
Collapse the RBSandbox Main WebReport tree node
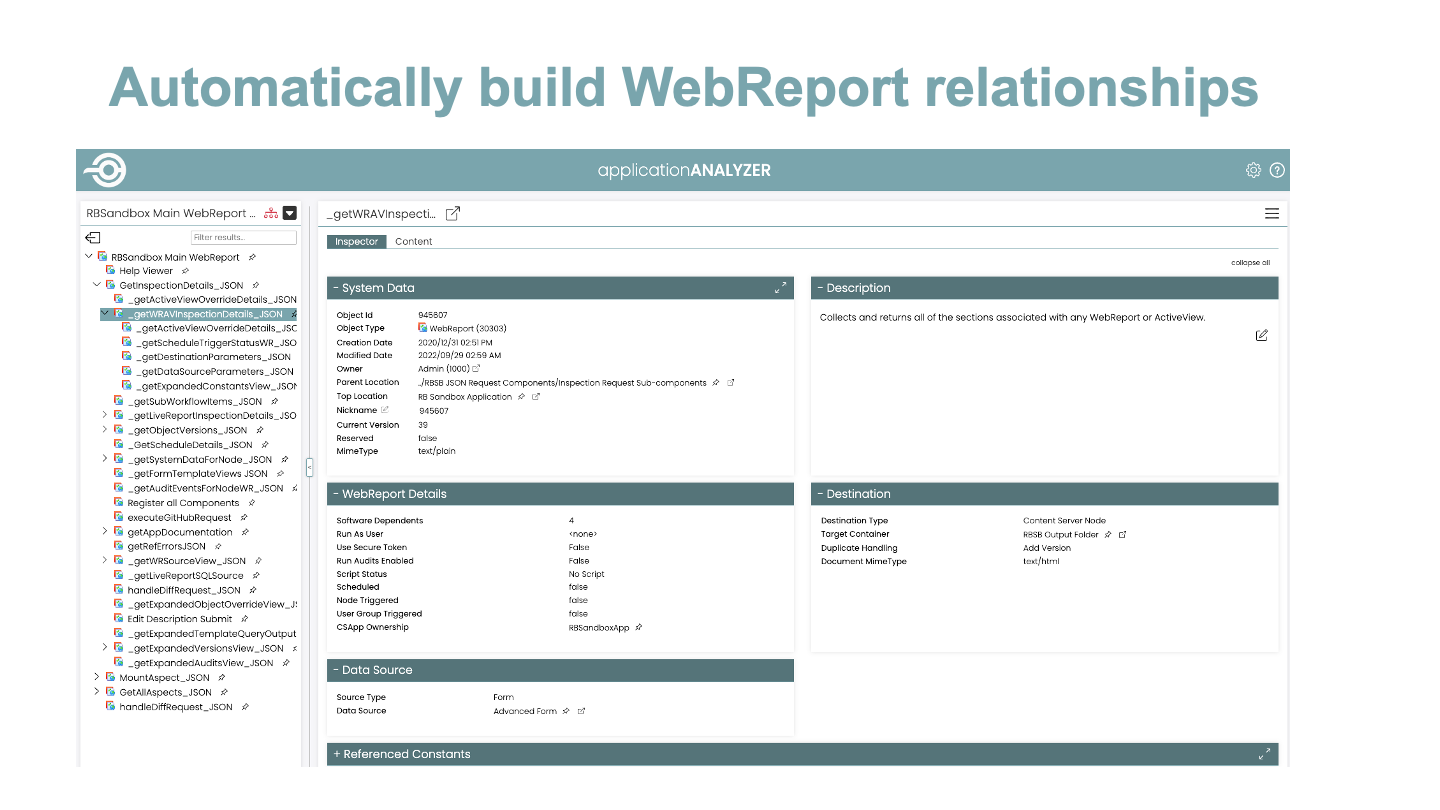pos(89,257)
